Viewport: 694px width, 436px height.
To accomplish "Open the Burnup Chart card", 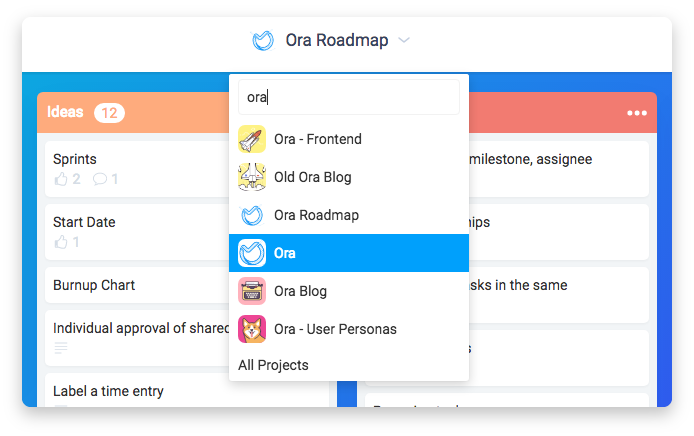I will point(94,285).
